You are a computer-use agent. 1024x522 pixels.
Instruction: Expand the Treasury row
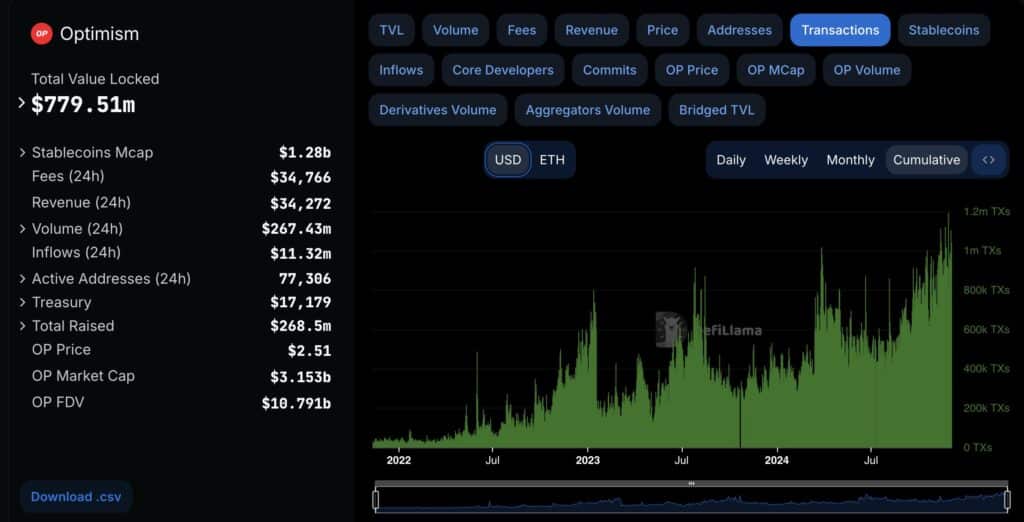click(23, 302)
